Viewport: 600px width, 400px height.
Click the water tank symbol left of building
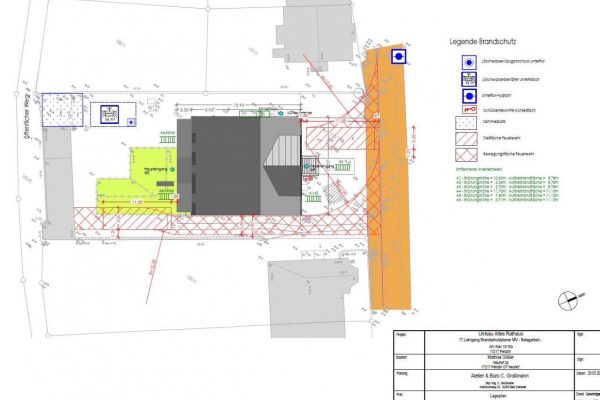point(110,115)
